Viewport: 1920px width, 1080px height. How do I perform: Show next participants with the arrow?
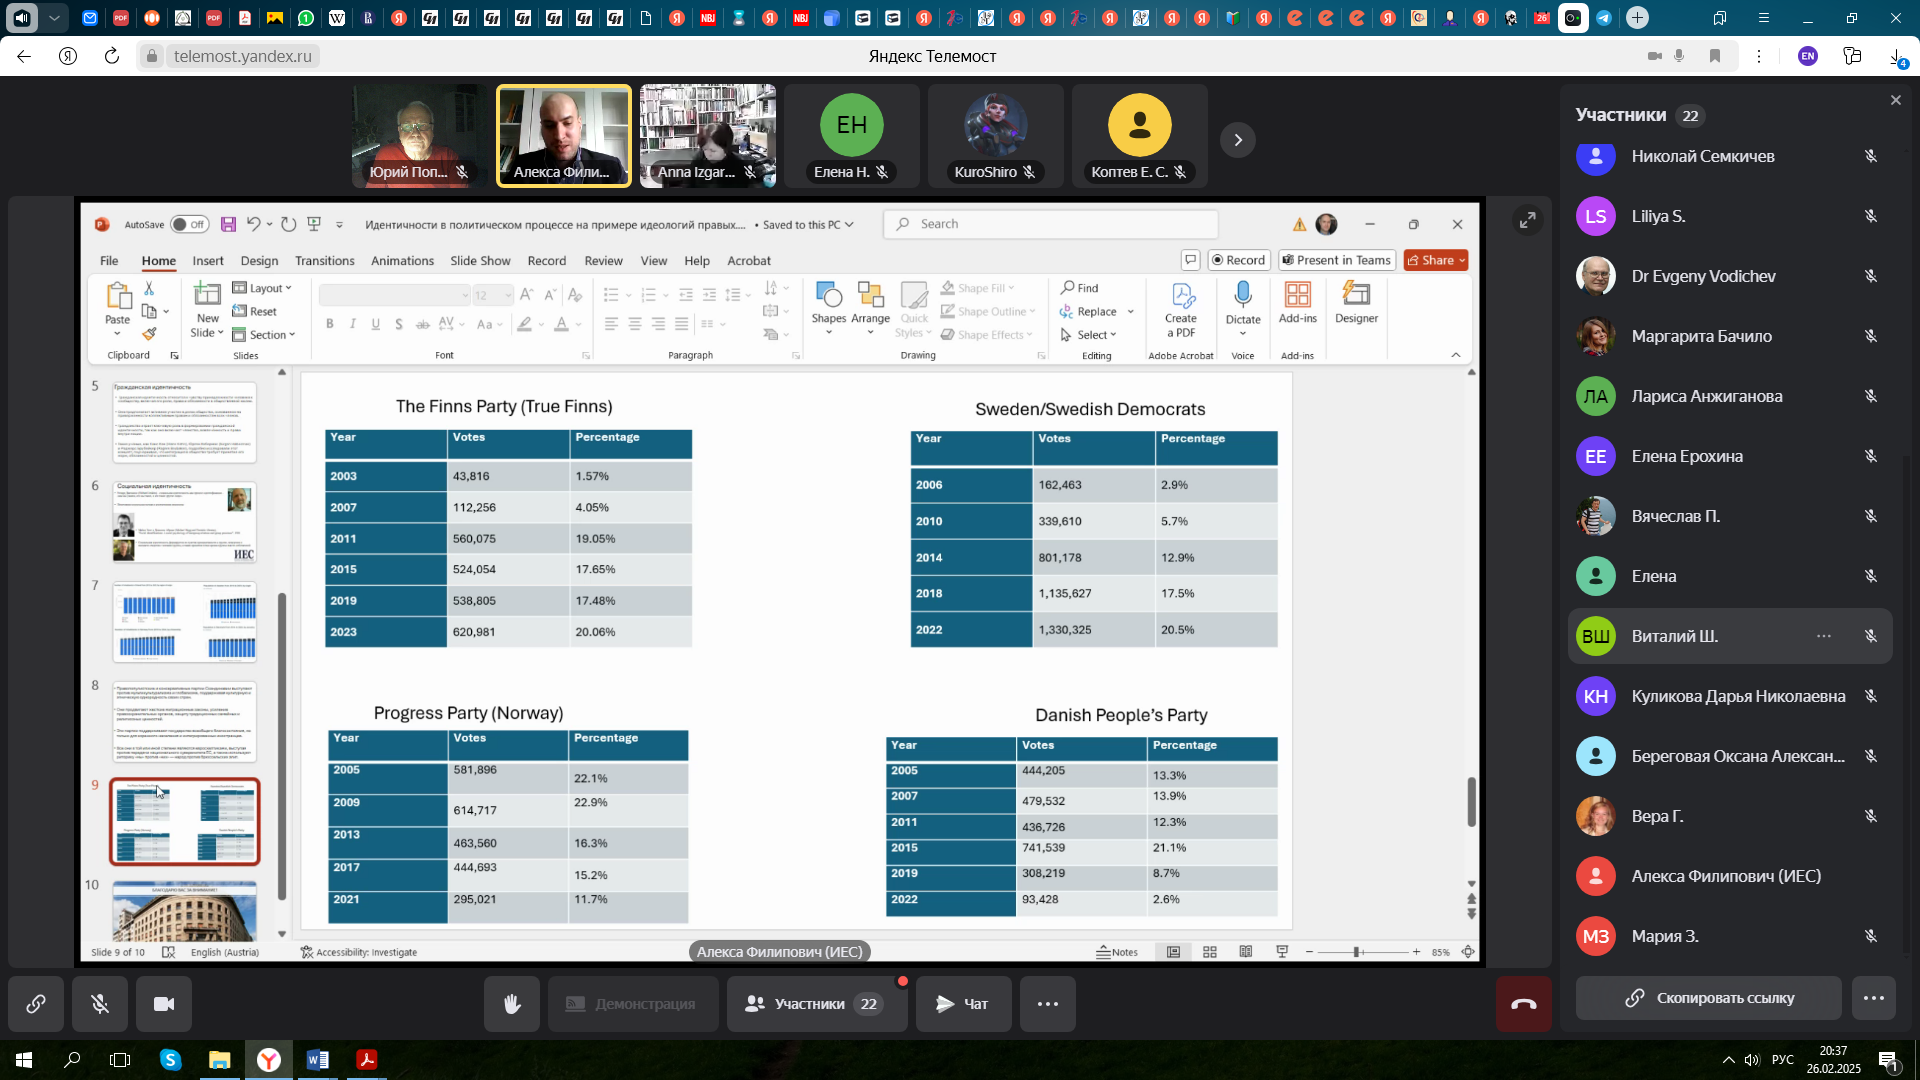click(1238, 140)
